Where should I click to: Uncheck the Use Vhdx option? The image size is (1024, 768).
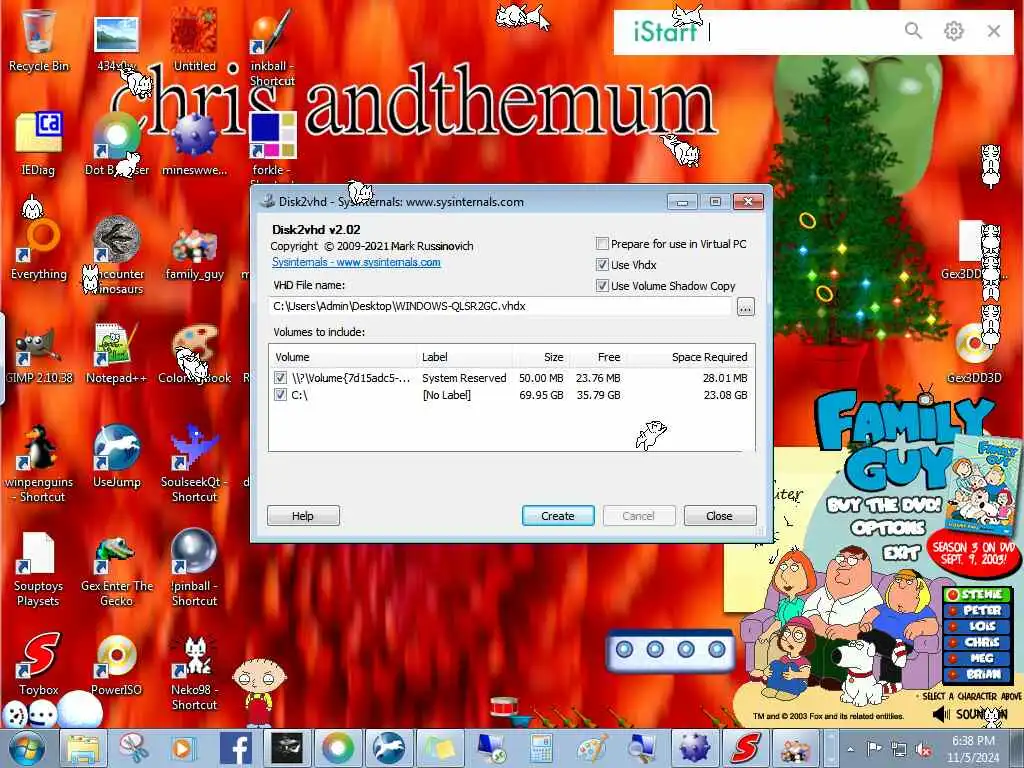(x=602, y=264)
